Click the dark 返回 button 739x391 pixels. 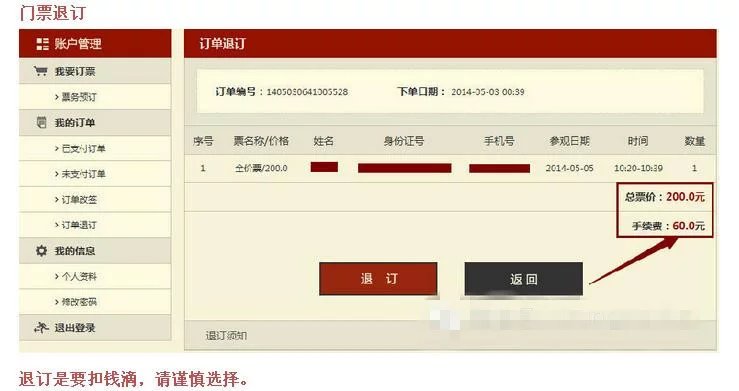(523, 279)
